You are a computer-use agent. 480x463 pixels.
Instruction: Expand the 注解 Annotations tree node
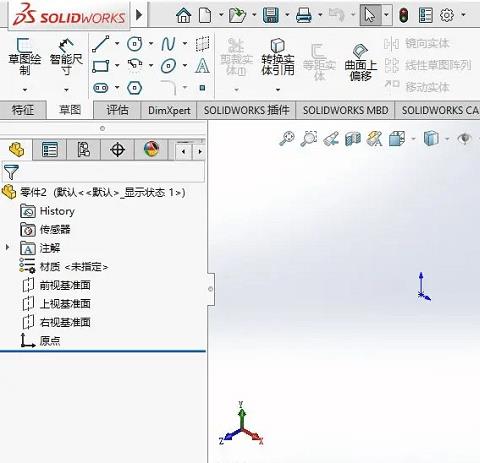click(x=7, y=248)
